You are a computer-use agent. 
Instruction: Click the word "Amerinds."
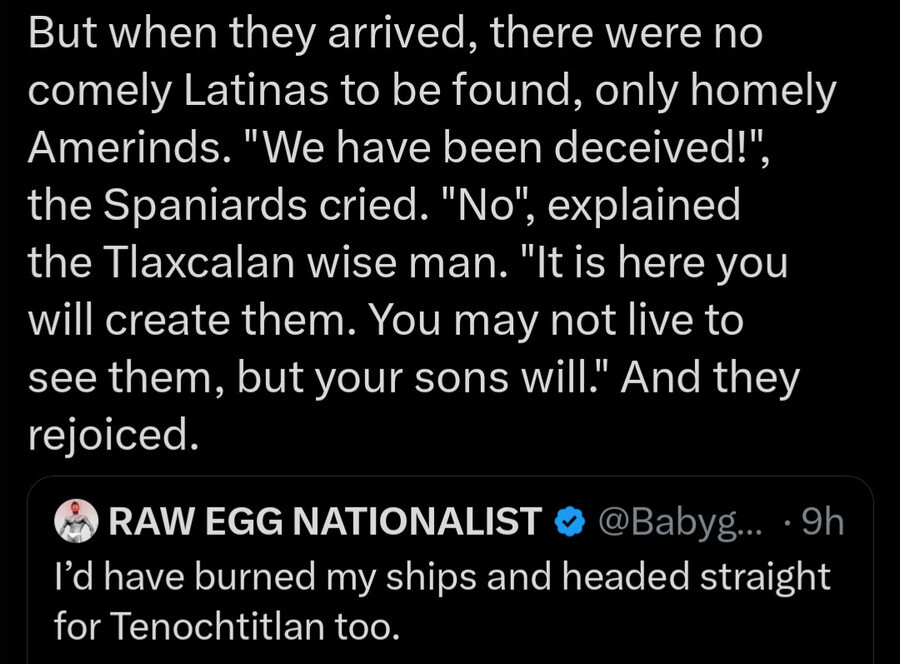(x=126, y=148)
